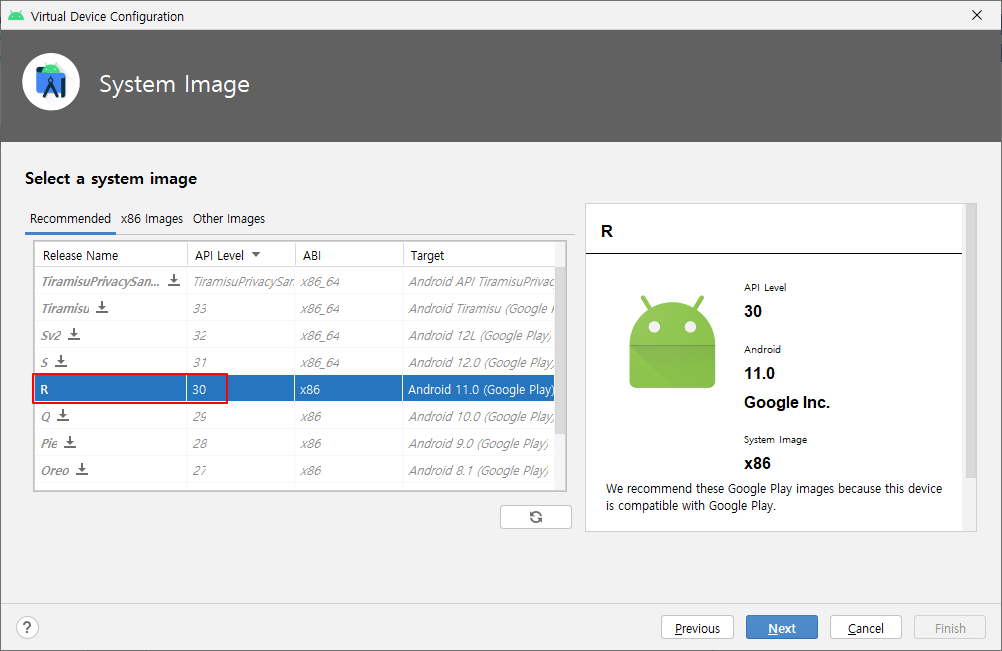Go to the Previous step
This screenshot has width=1002, height=651.
coord(697,628)
